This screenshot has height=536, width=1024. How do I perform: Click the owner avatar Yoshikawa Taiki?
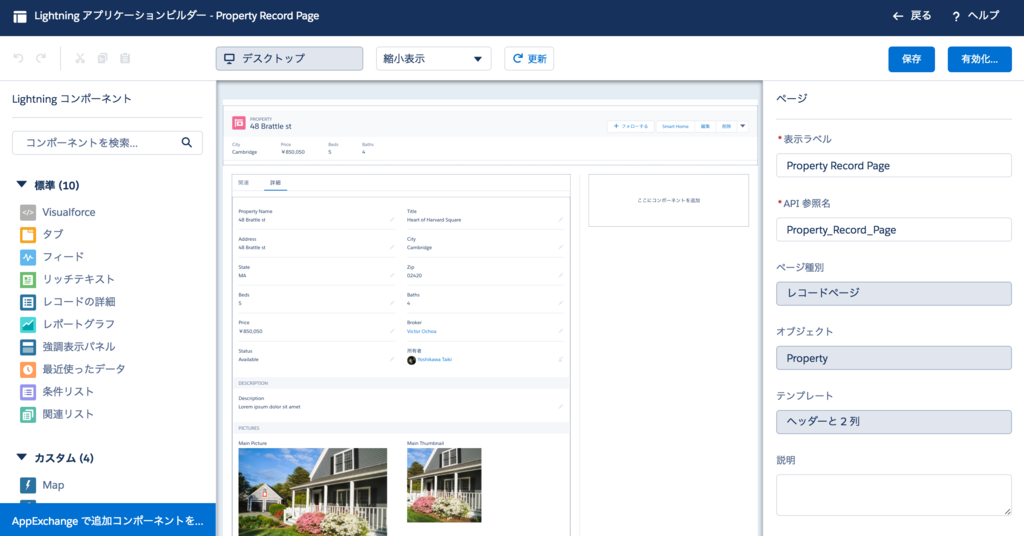click(411, 360)
